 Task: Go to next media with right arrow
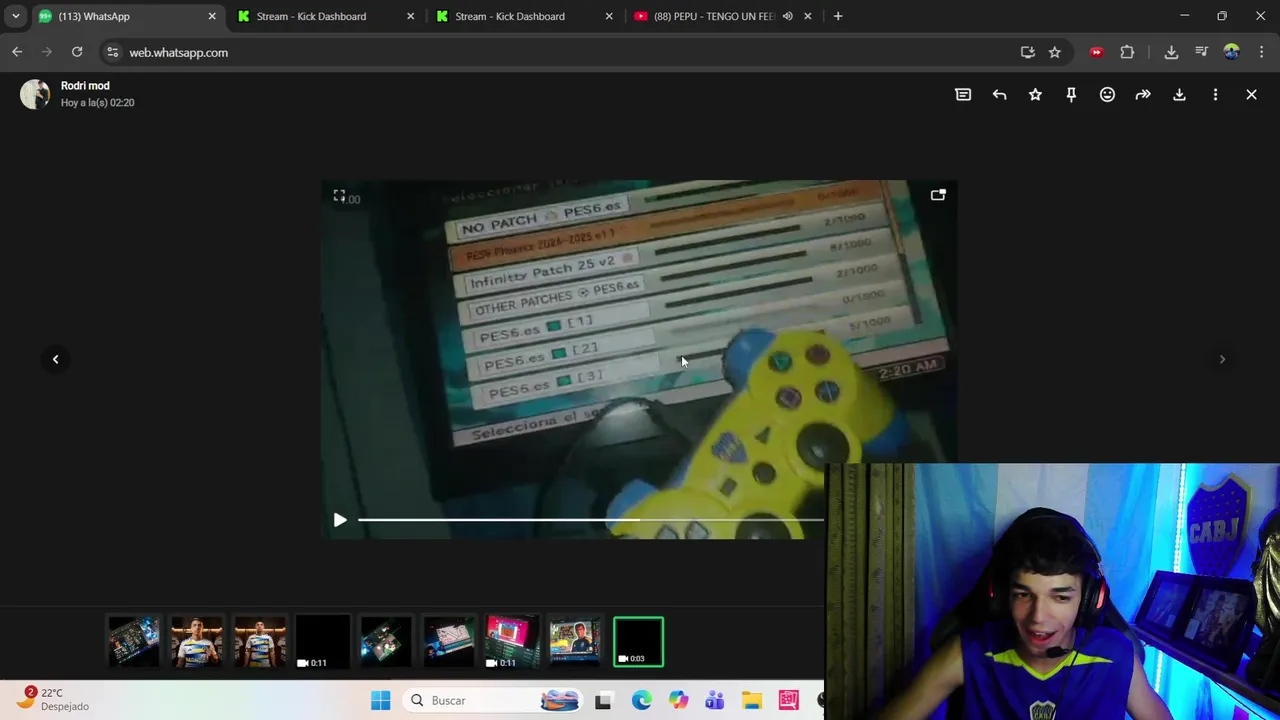pyautogui.click(x=1222, y=359)
